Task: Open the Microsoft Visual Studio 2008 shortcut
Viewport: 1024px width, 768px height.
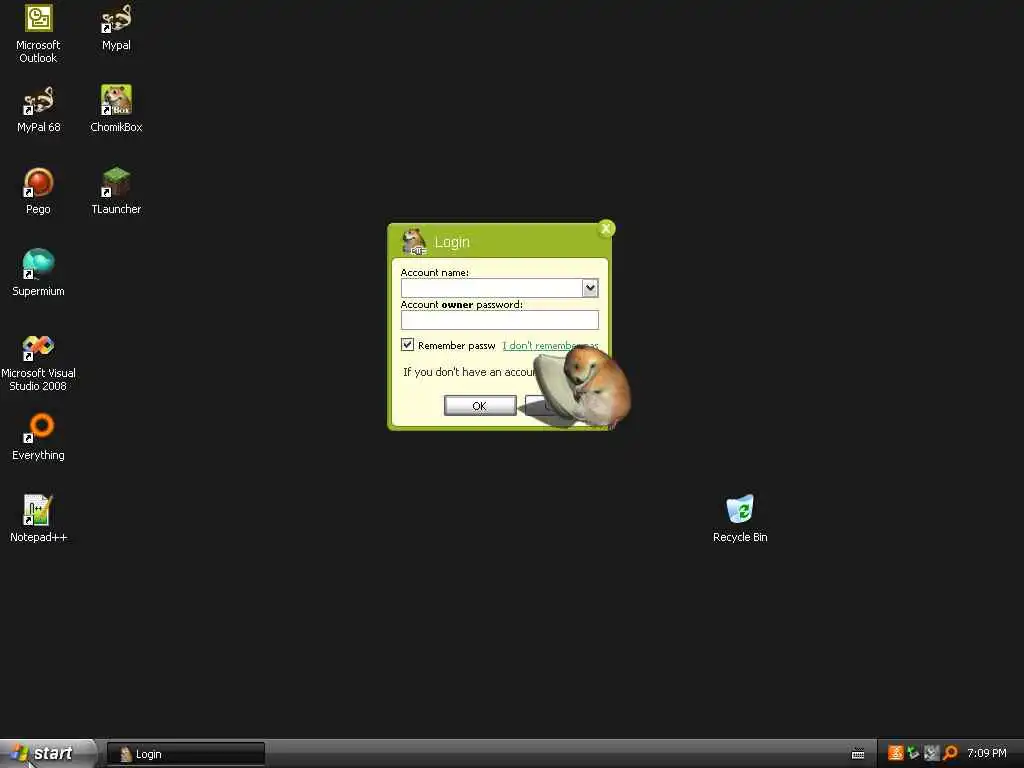Action: point(38,362)
